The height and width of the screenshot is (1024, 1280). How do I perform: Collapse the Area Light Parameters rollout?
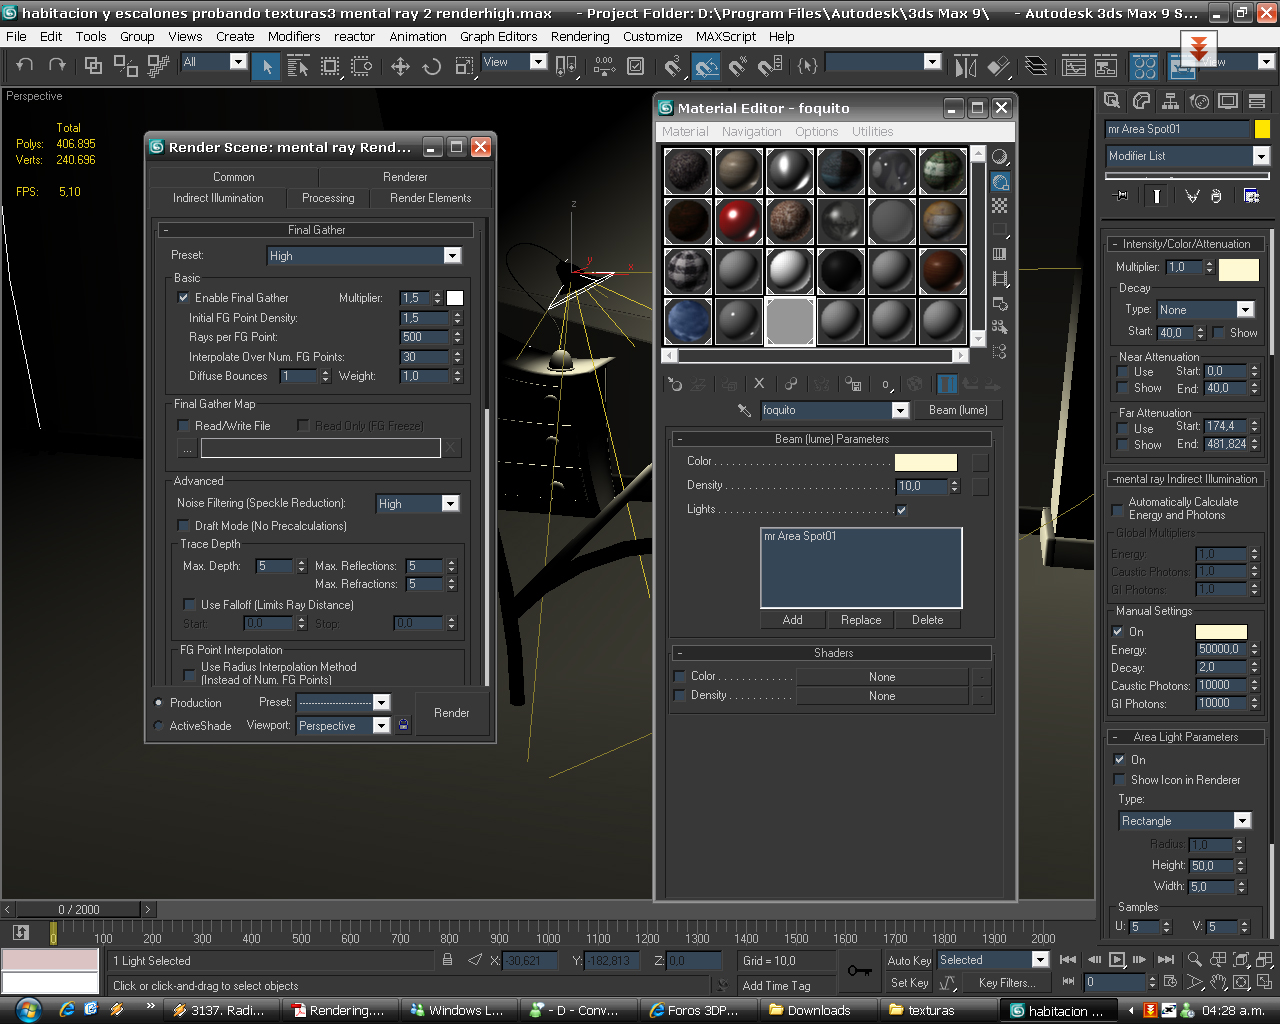point(1186,737)
